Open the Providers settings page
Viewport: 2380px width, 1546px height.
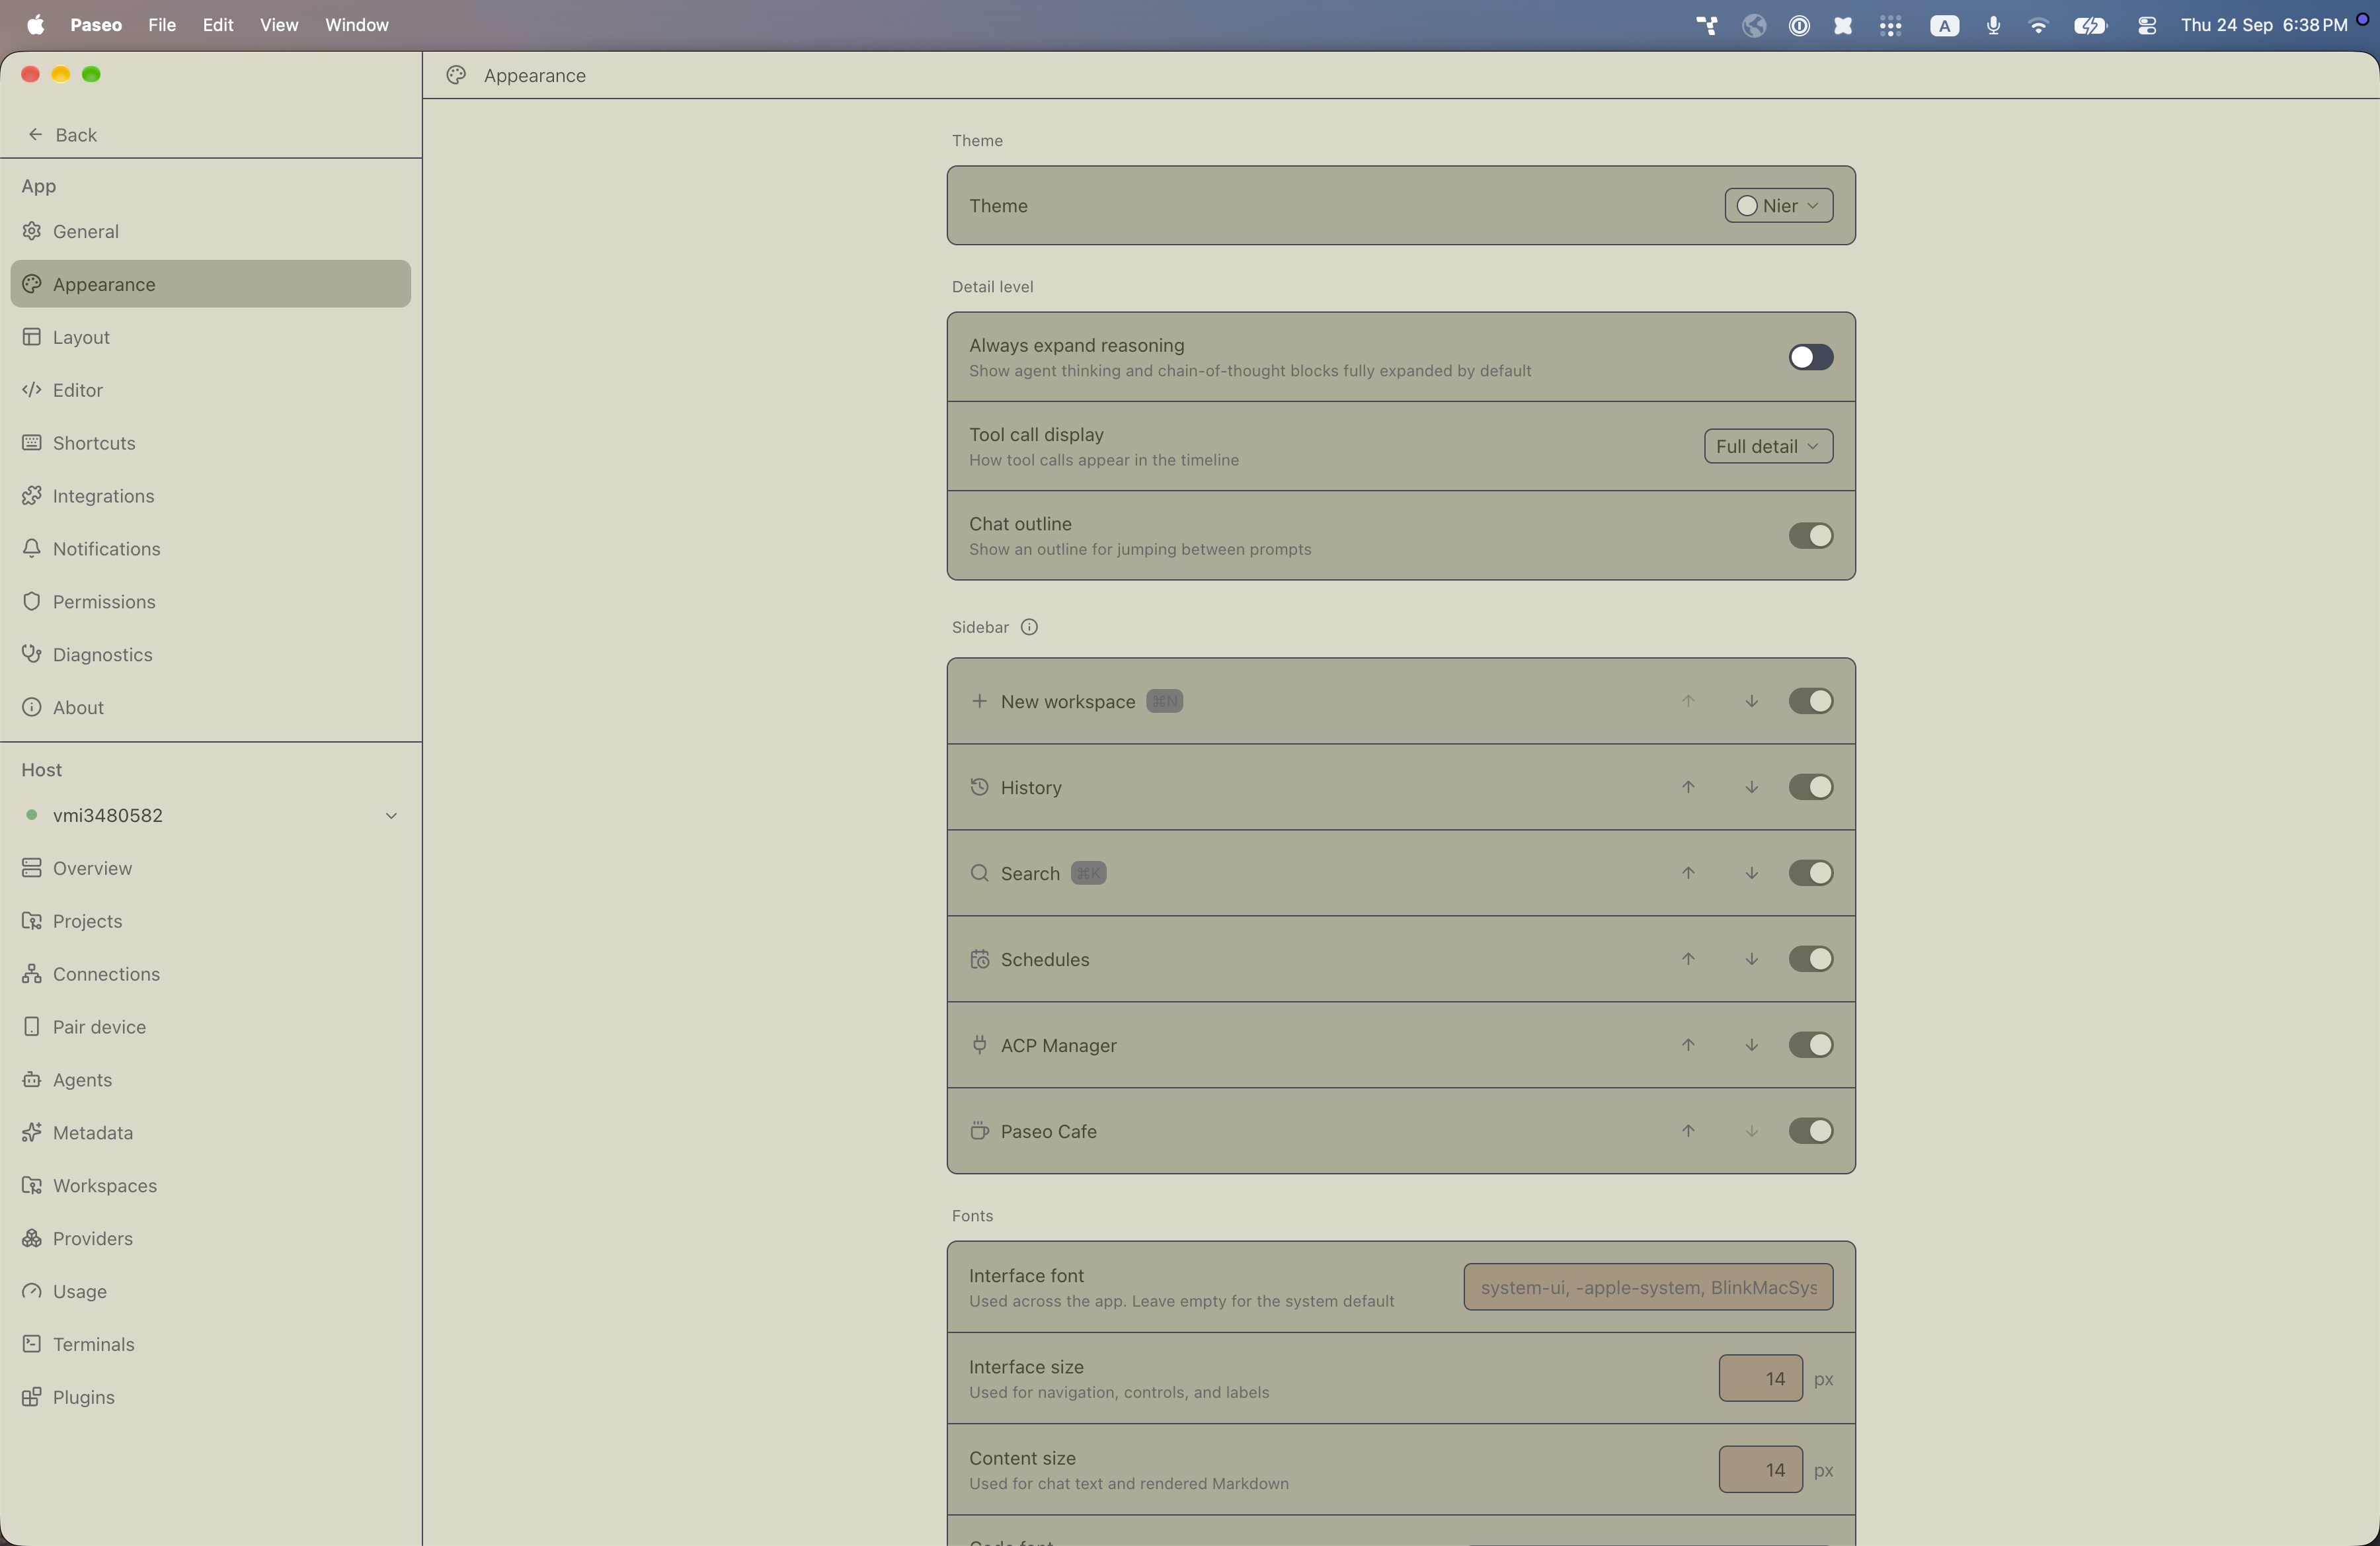coord(211,1238)
